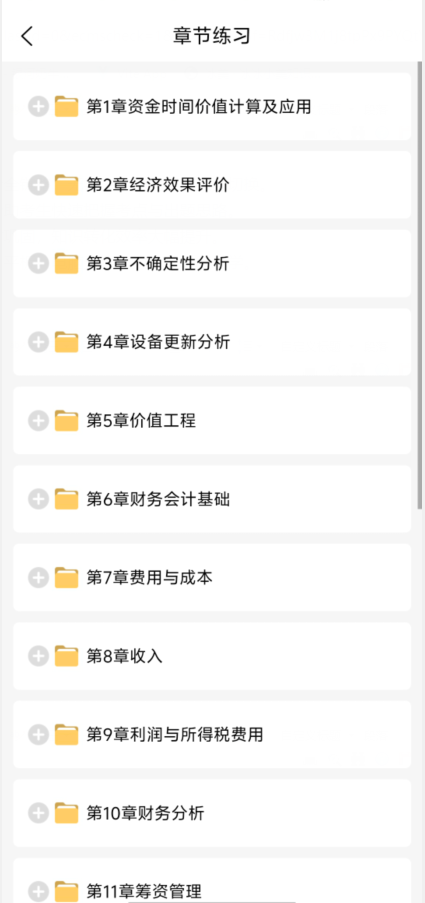
Task: Click folder icon of 第1章资金时间价值计算及应用
Action: [67, 107]
